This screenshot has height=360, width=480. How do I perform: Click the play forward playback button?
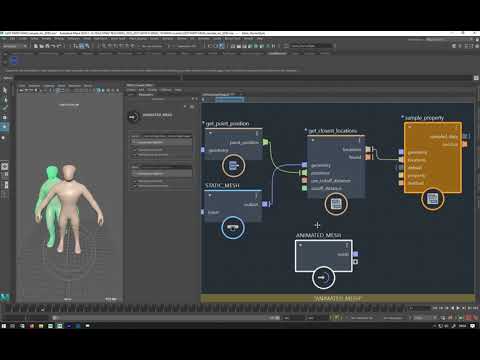[458, 308]
